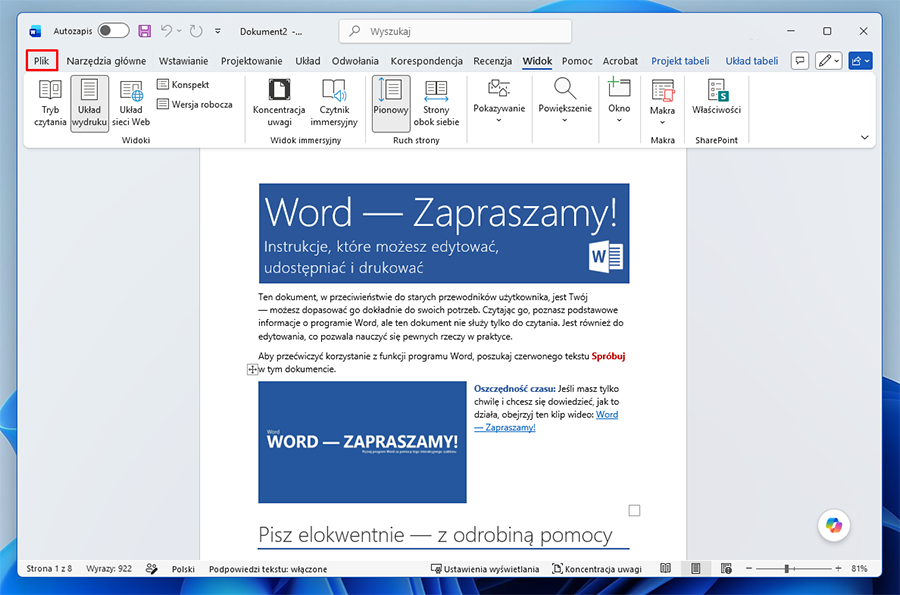The height and width of the screenshot is (595, 900).
Task: Open the Powiększenie dropdown
Action: coord(565,100)
